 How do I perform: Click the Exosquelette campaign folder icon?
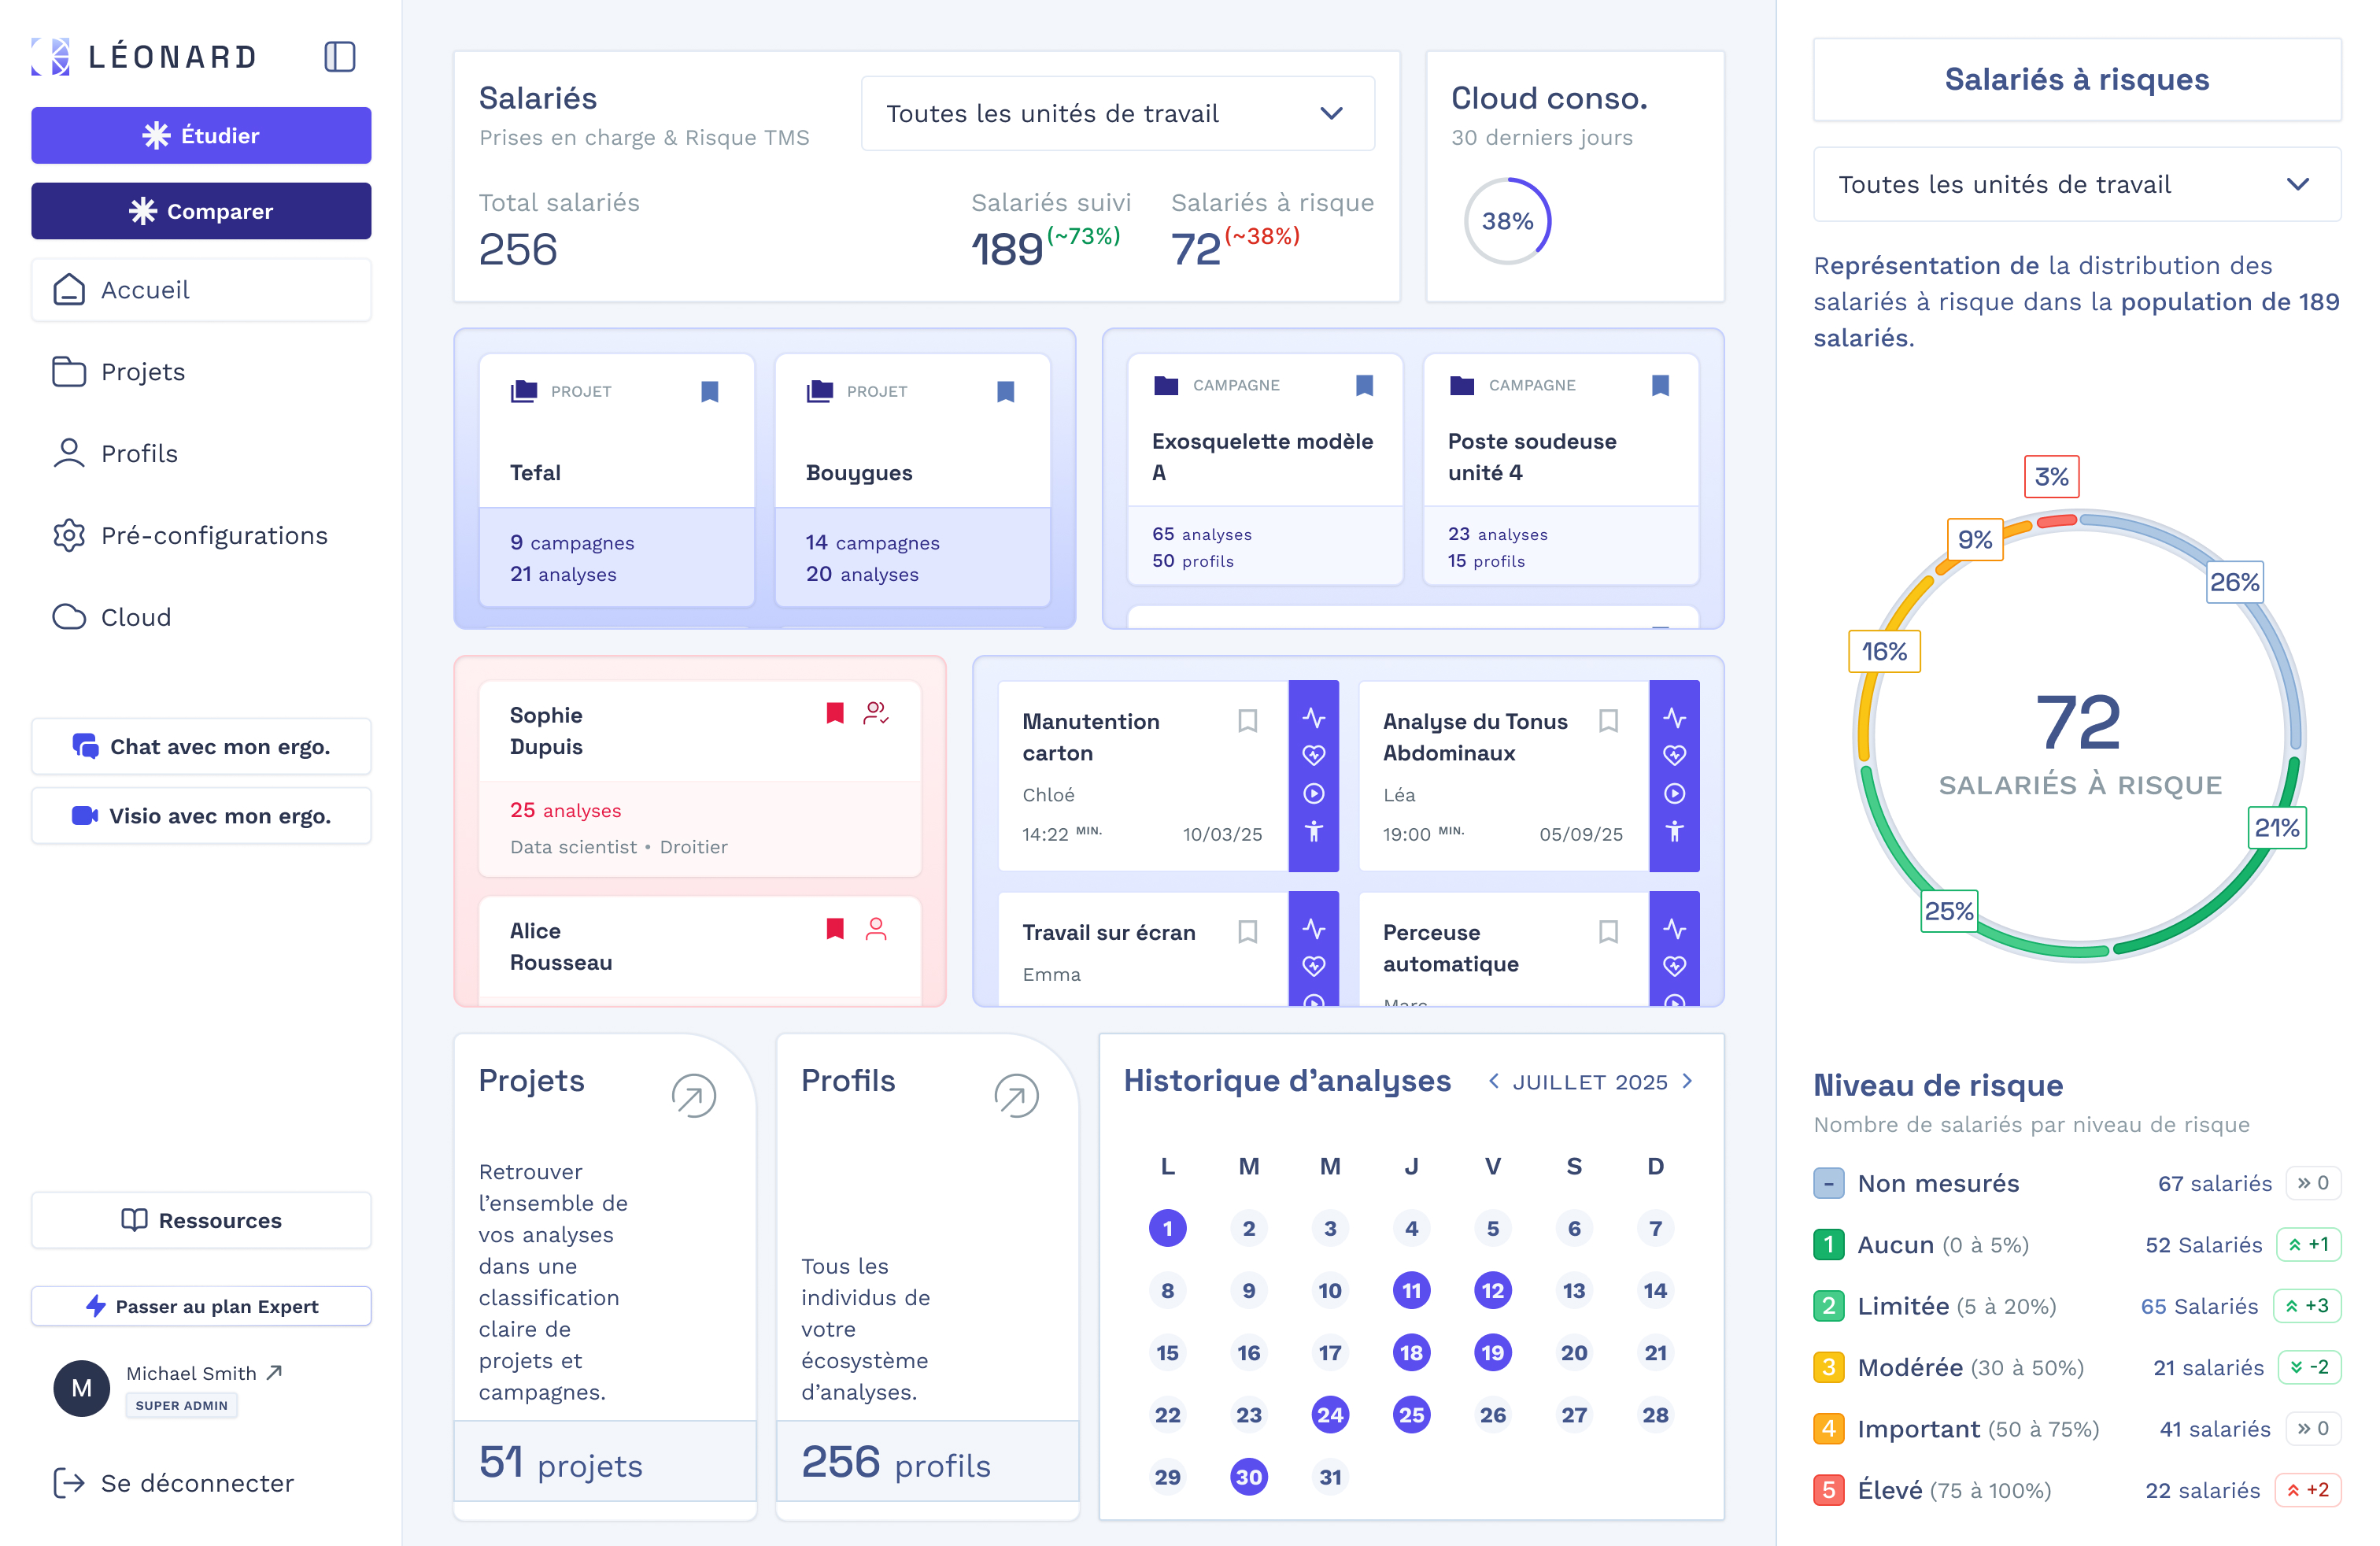click(x=1166, y=385)
